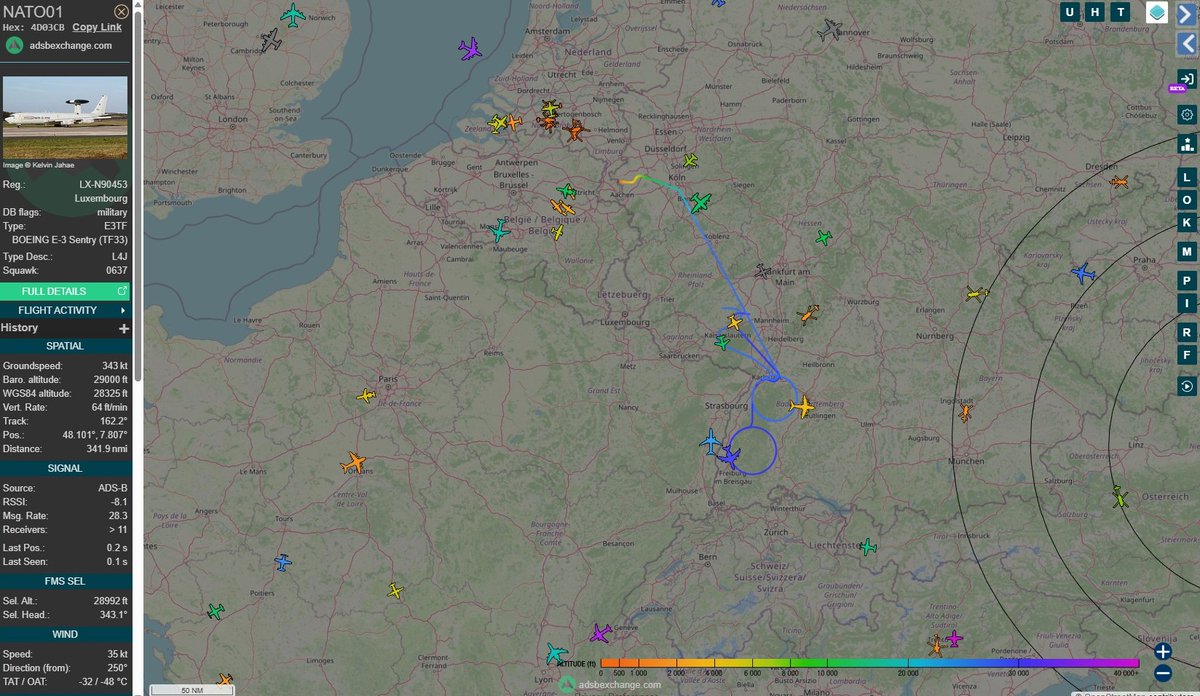Zoom in with the plus button

1163,651
